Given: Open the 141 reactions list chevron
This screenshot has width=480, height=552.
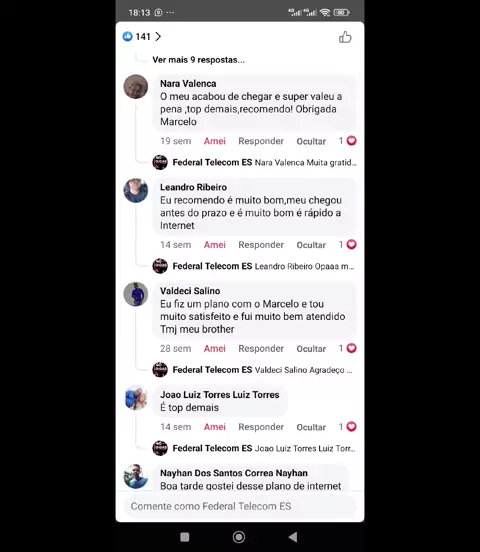Looking at the screenshot, I should point(158,37).
